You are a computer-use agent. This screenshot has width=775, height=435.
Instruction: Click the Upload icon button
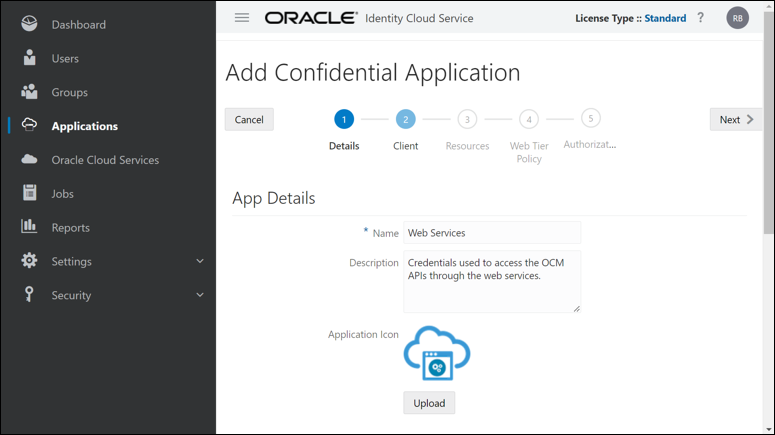click(x=429, y=403)
